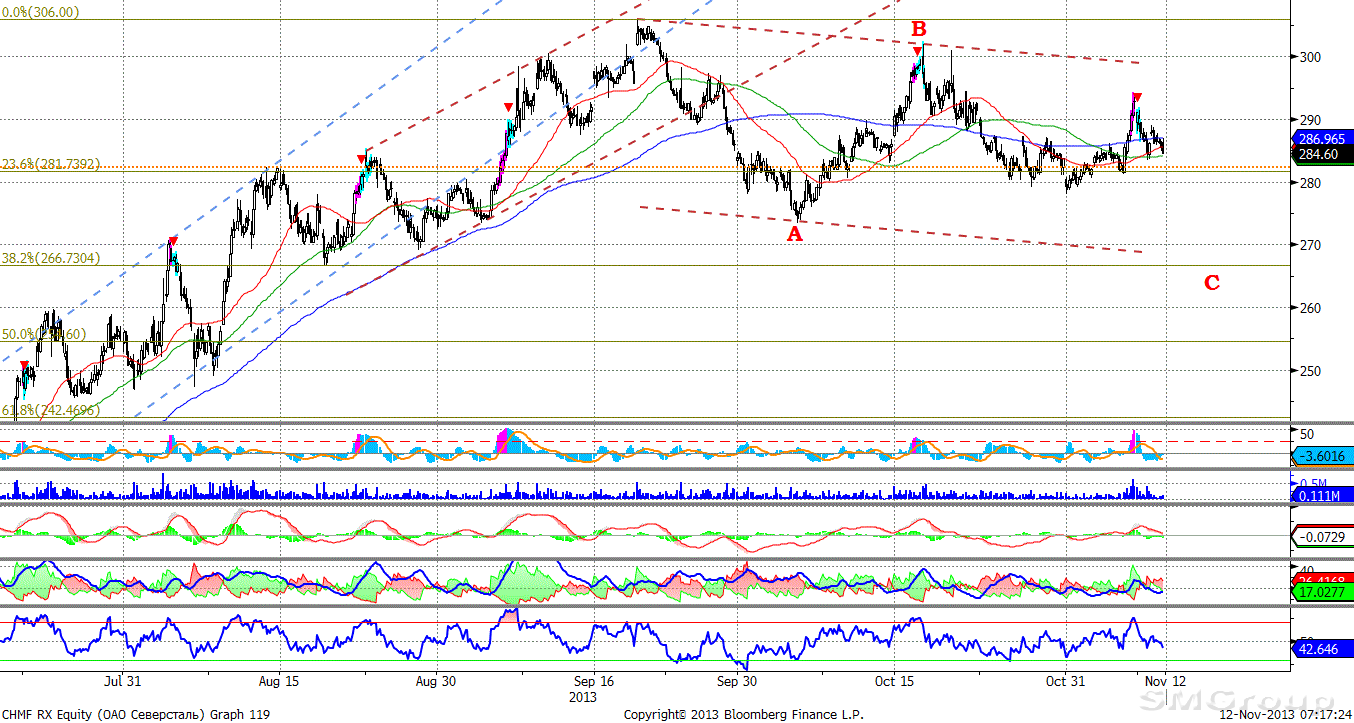Click the red triangle marker at chart's far left

click(25, 366)
